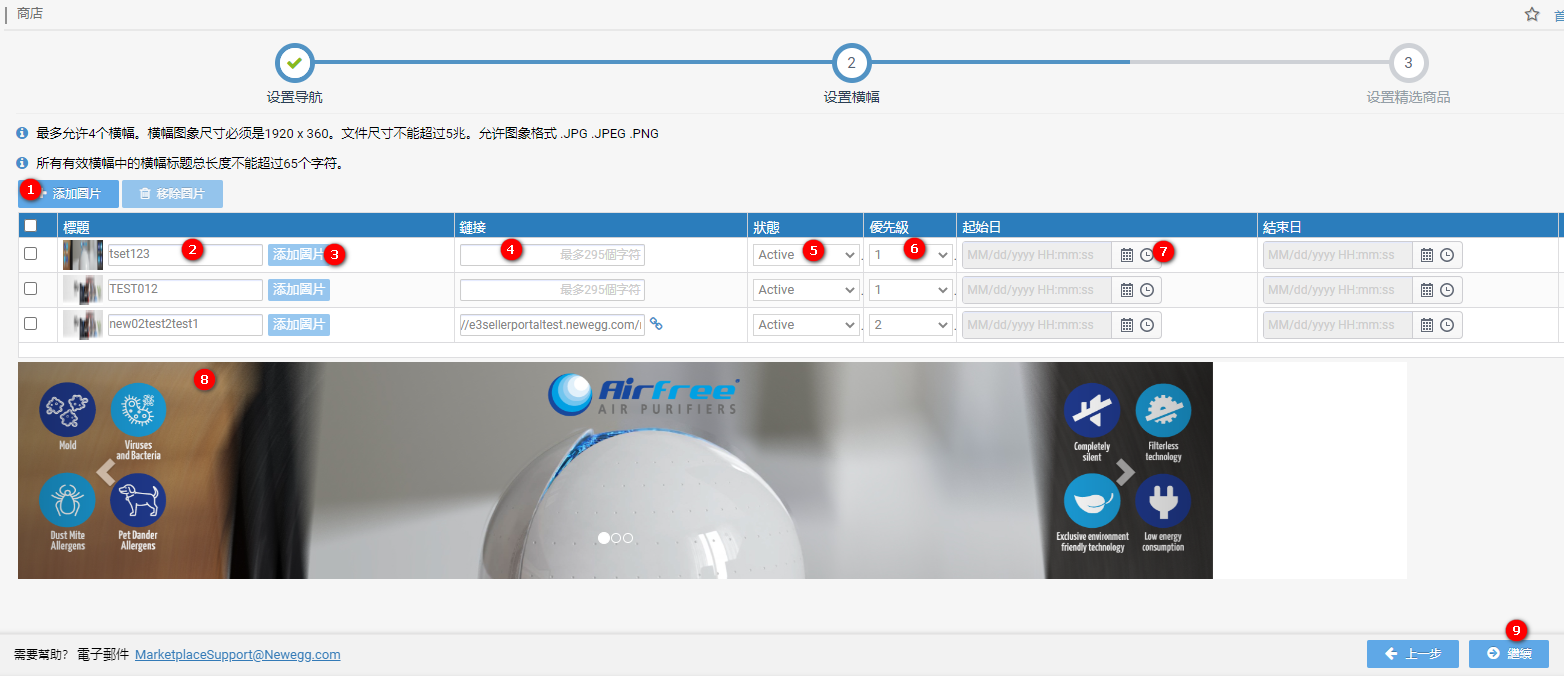Toggle the select-all checkbox in table header
The width and height of the screenshot is (1564, 676).
(x=30, y=226)
